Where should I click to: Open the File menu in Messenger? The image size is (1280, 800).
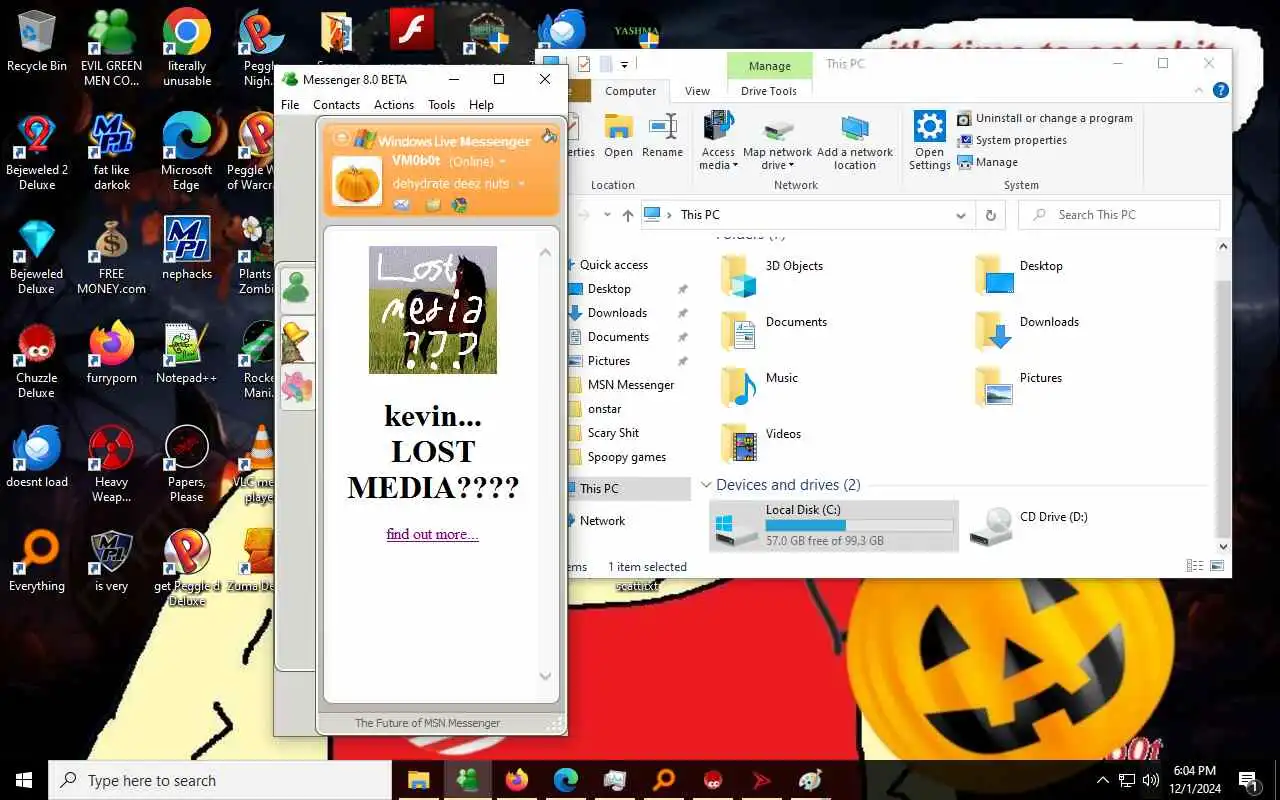(290, 105)
